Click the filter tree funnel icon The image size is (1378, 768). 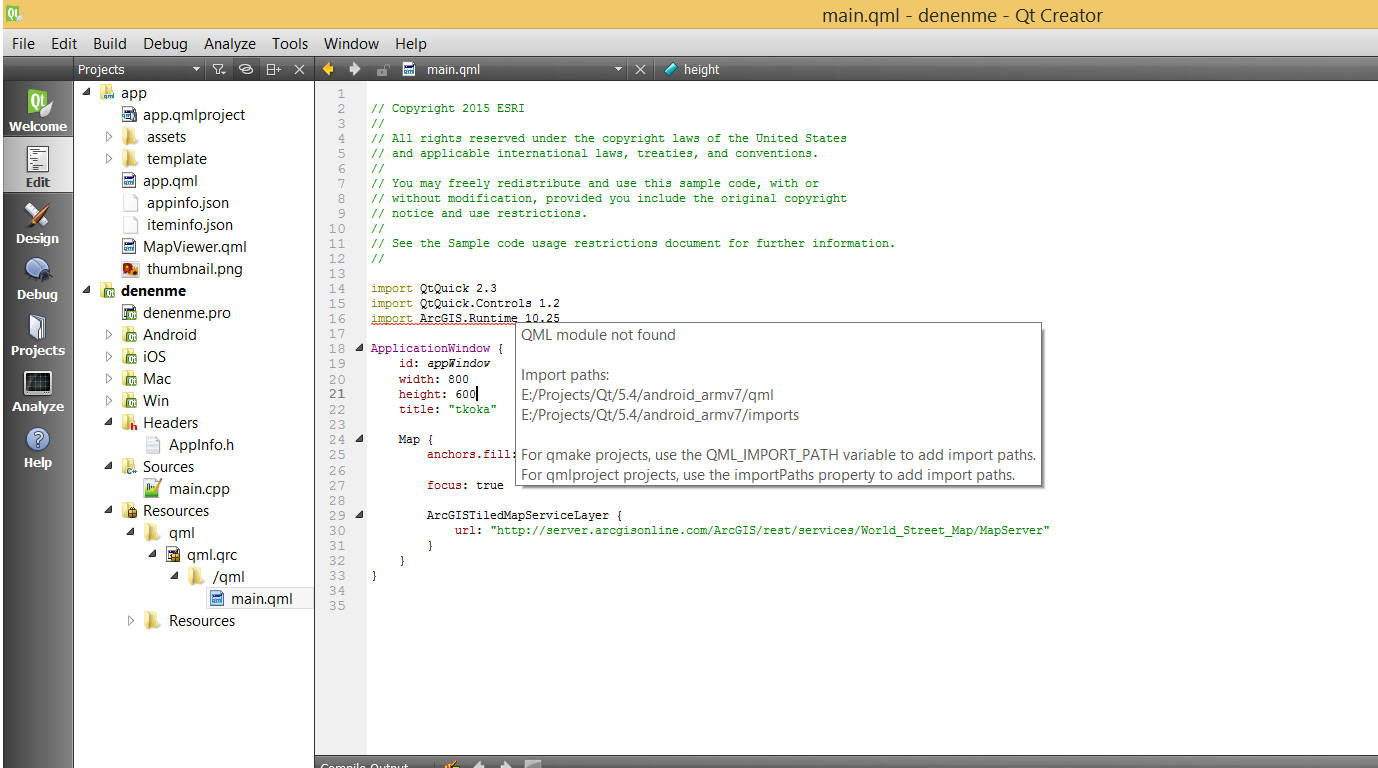pyautogui.click(x=219, y=69)
